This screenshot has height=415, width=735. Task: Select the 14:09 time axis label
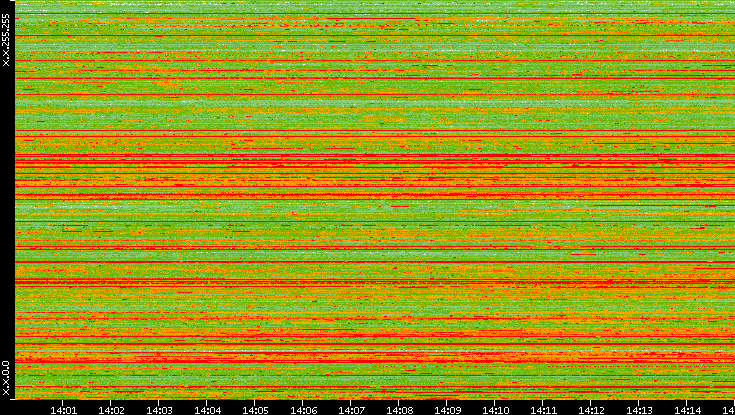click(447, 410)
